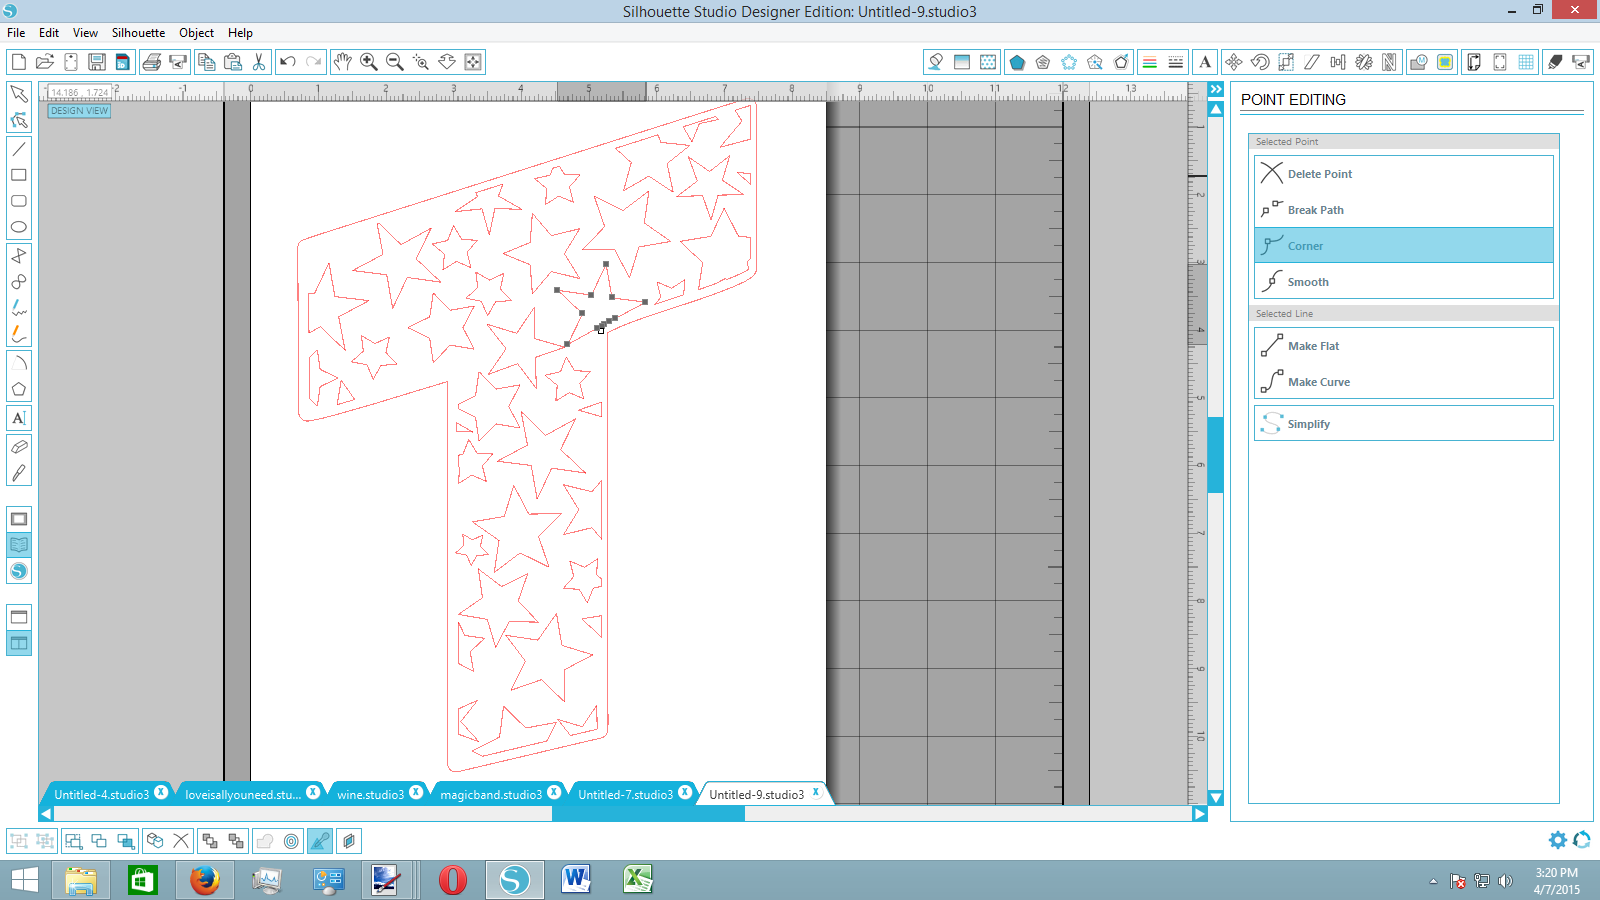Viewport: 1600px width, 900px height.
Task: Open Excel from the taskbar
Action: point(638,880)
